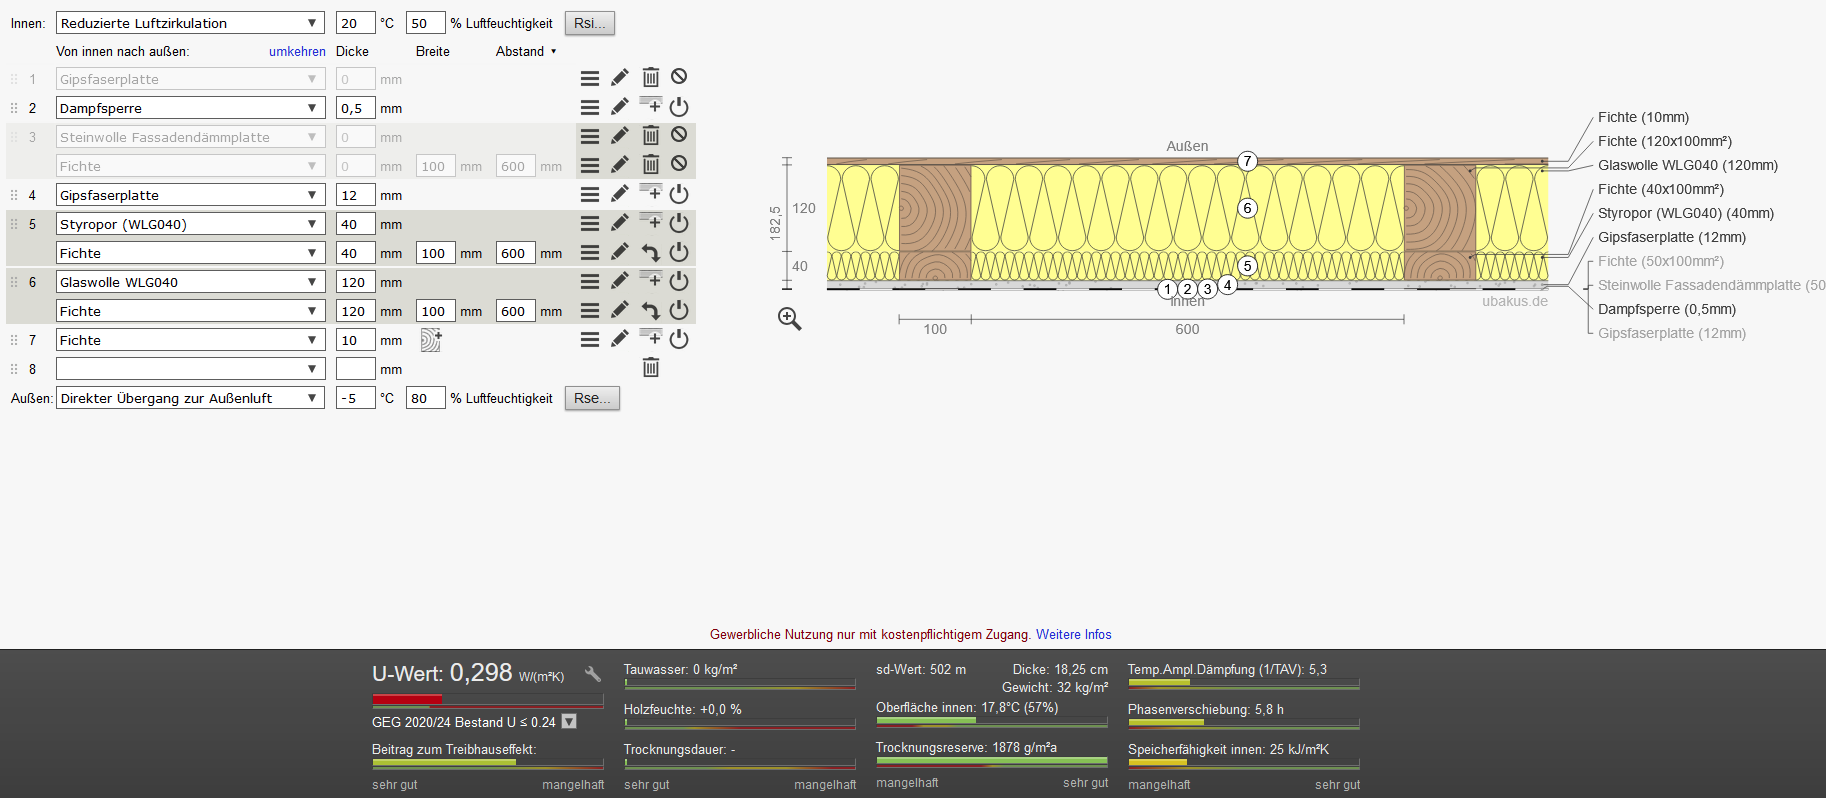Expand the Glaswolle WLG040 material dropdown
The width and height of the screenshot is (1826, 798).
(x=190, y=282)
